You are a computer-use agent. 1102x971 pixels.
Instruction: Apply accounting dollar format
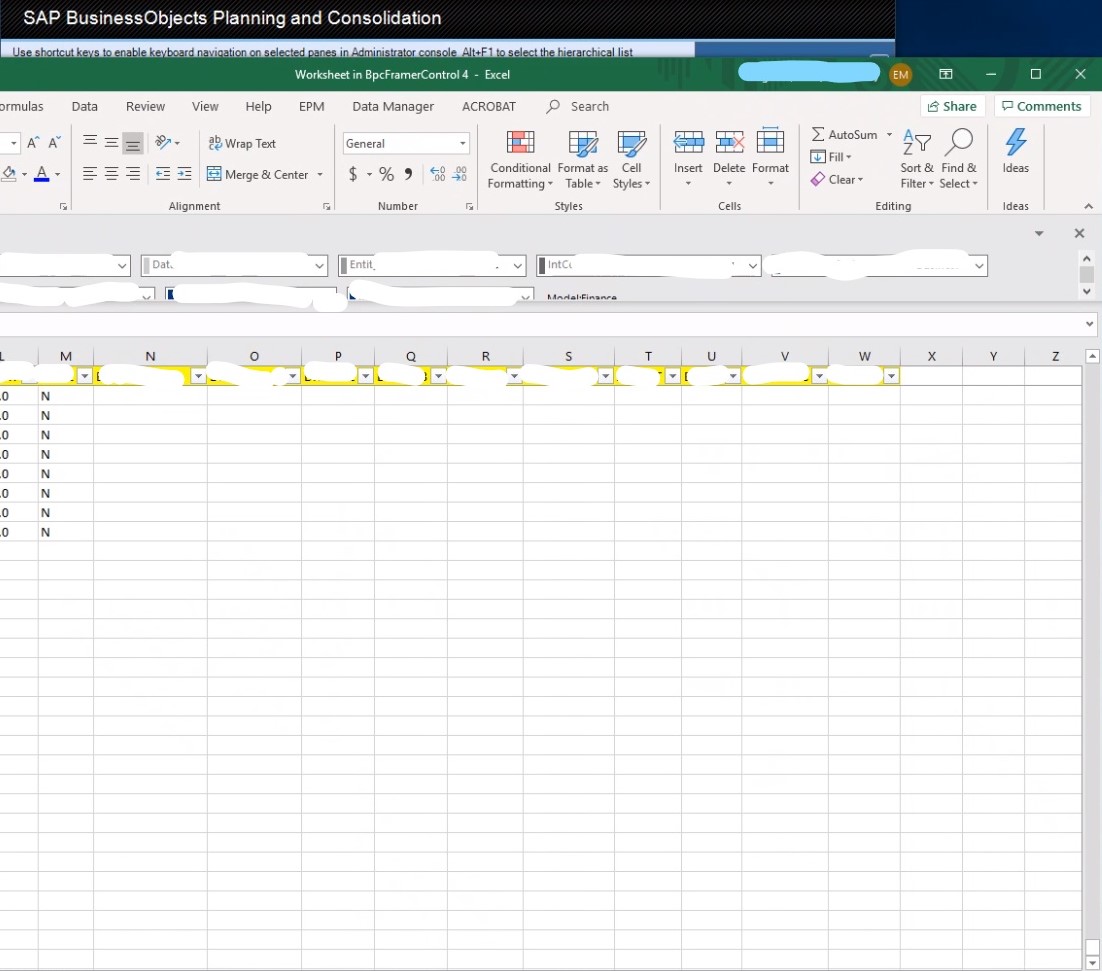(353, 174)
